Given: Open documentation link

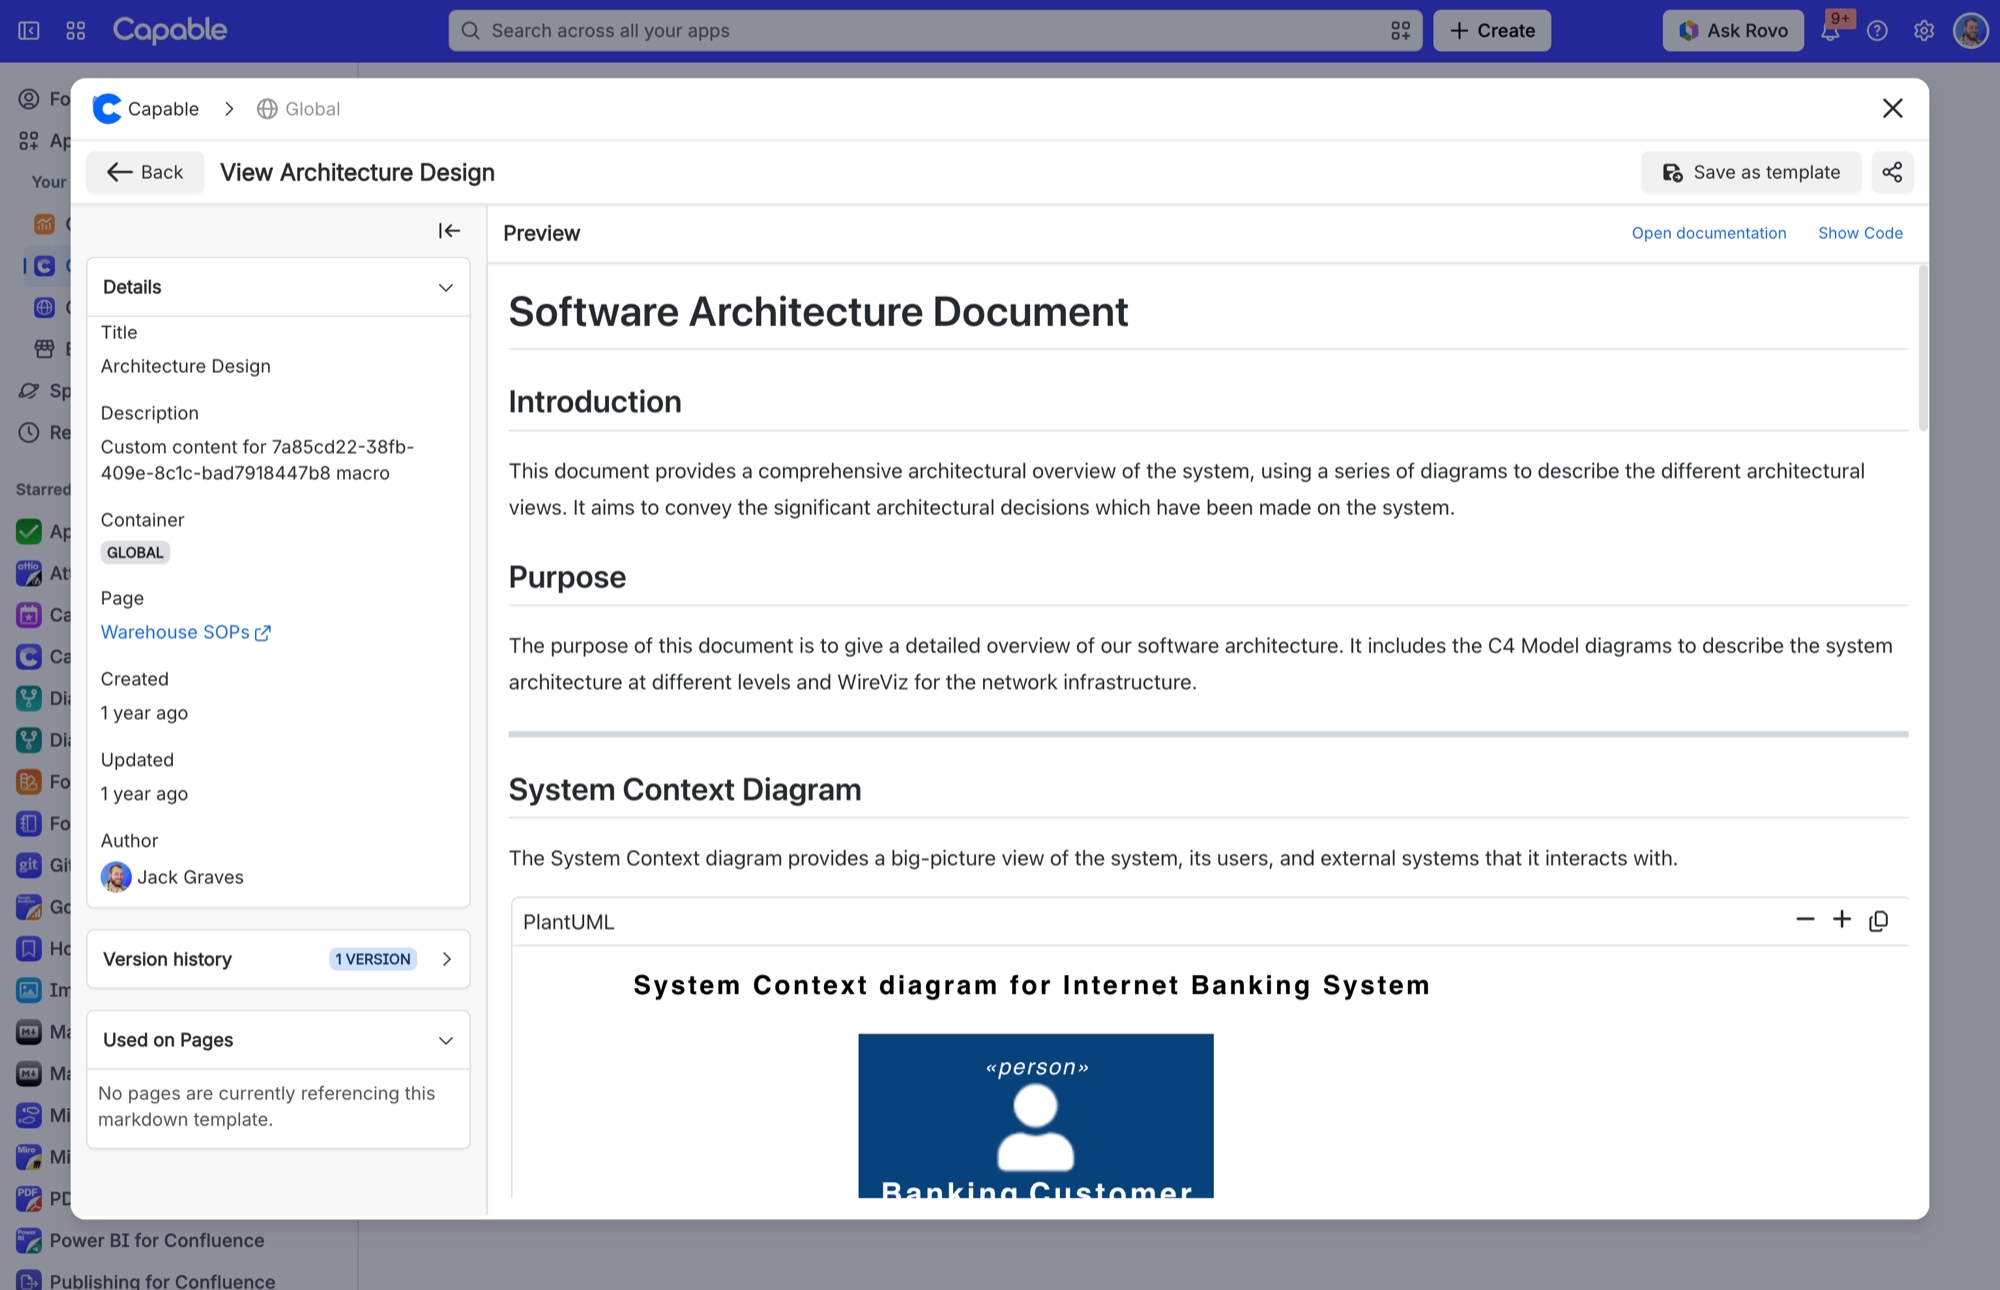Looking at the screenshot, I should pyautogui.click(x=1709, y=233).
